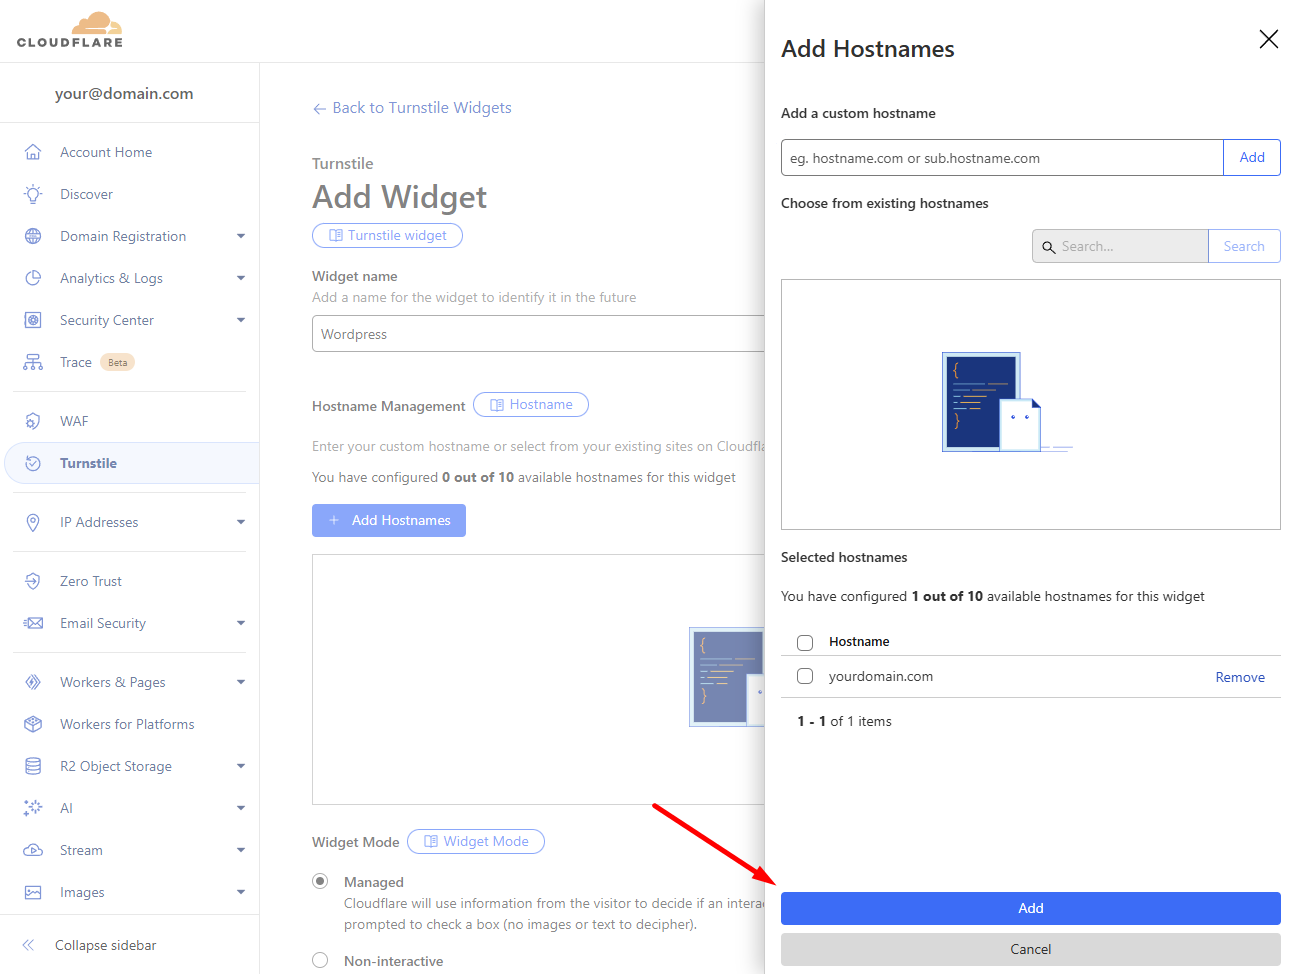
Task: Toggle the select-all Hostname header checkbox
Action: 805,642
